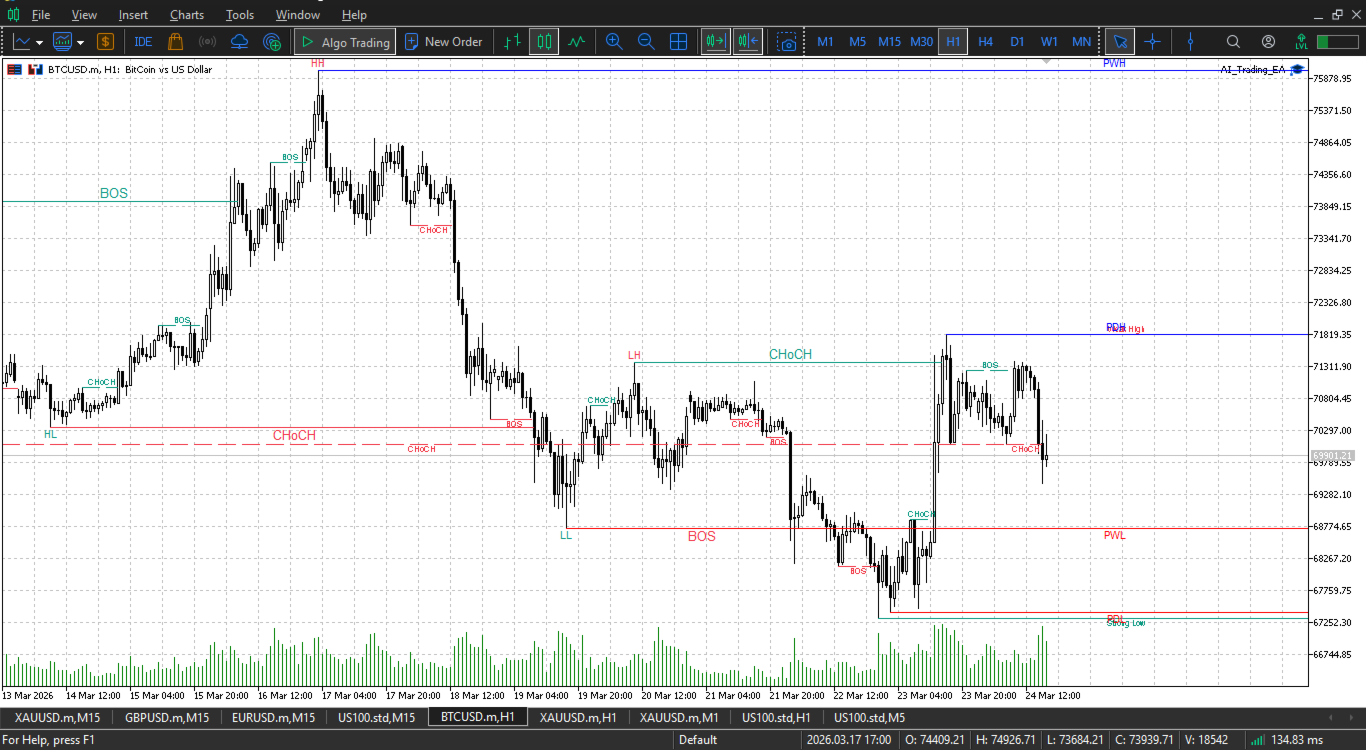The width and height of the screenshot is (1366, 750).
Task: Expand the chart type dropdown arrow
Action: pyautogui.click(x=40, y=43)
